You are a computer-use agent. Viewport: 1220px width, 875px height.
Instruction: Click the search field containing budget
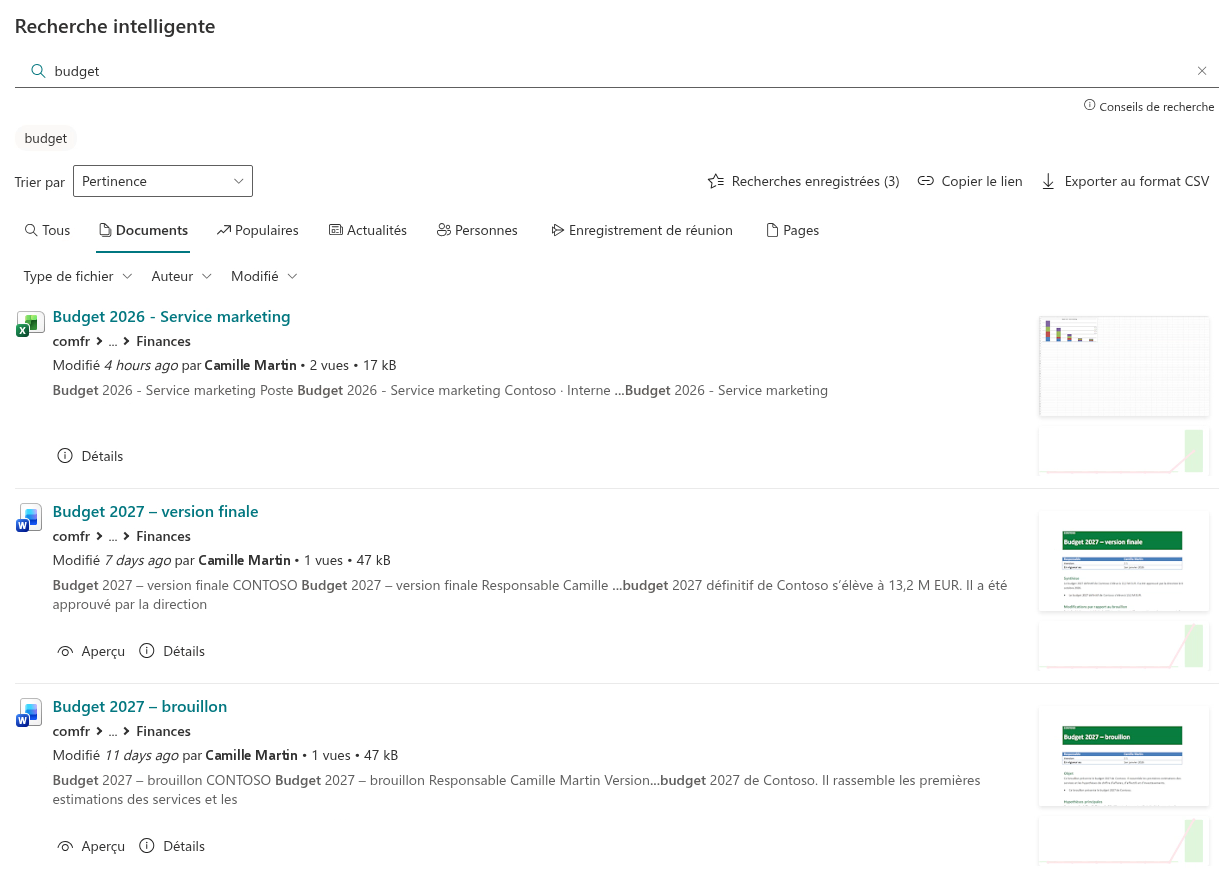tap(617, 71)
